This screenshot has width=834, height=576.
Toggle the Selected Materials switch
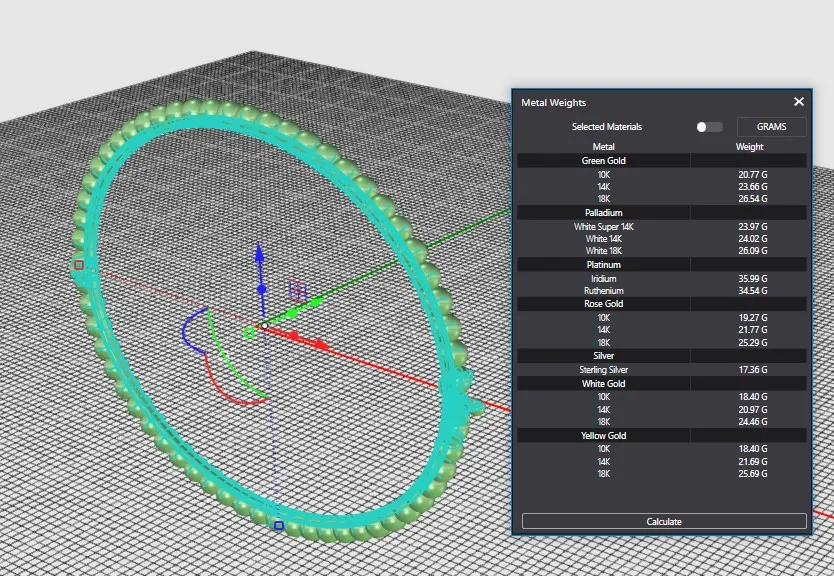tap(709, 127)
